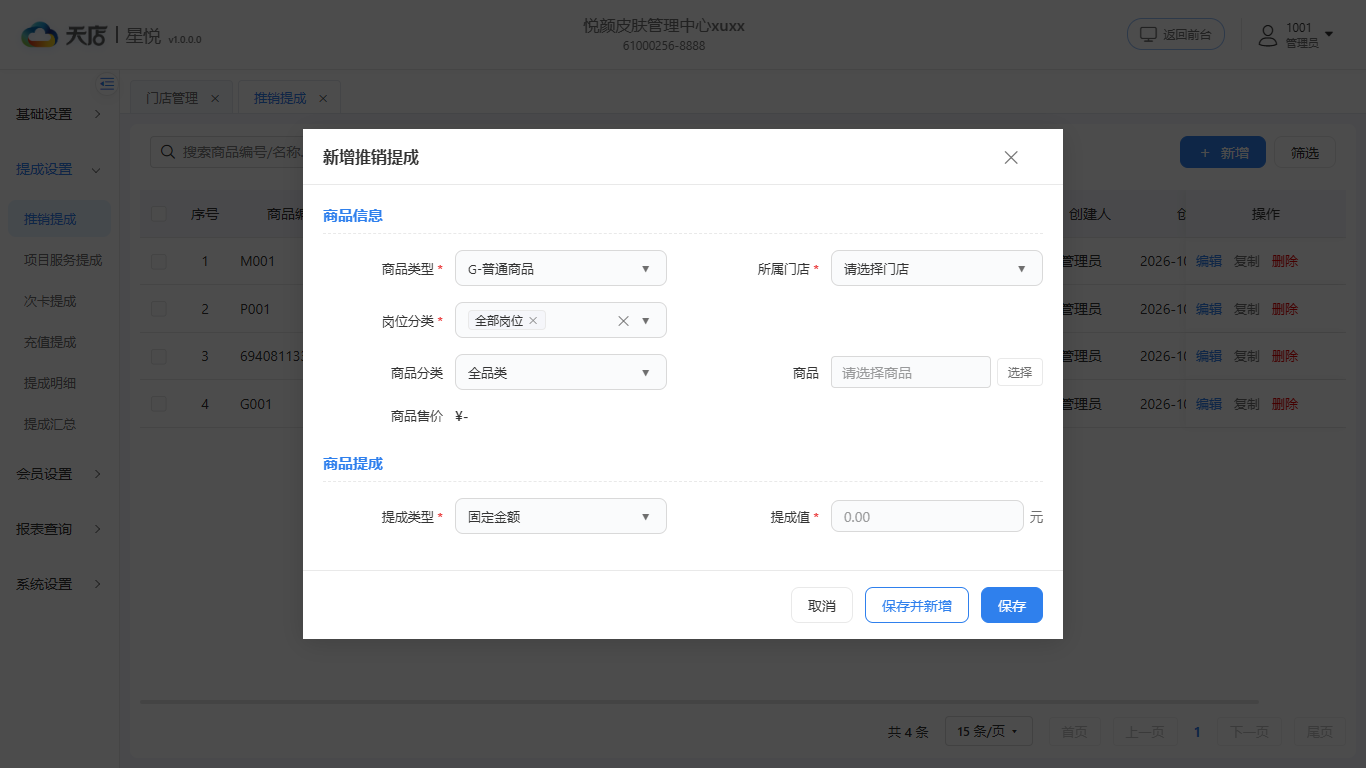Screen dimensions: 1366x768
Task: Click the user avatar icon in header
Action: (x=1268, y=35)
